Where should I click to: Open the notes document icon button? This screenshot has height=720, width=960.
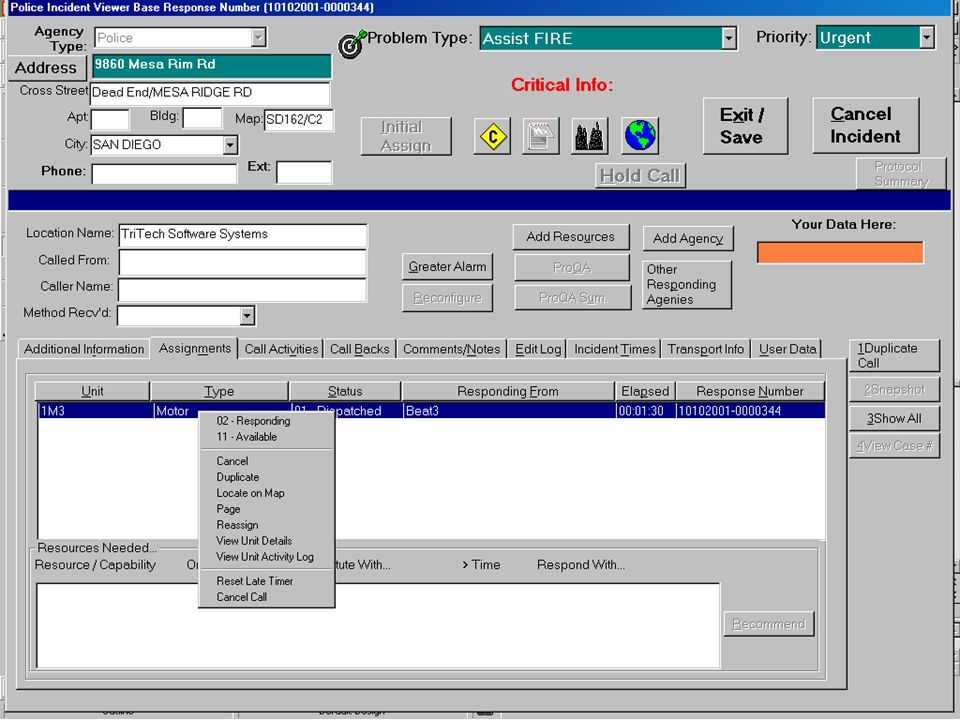click(541, 136)
